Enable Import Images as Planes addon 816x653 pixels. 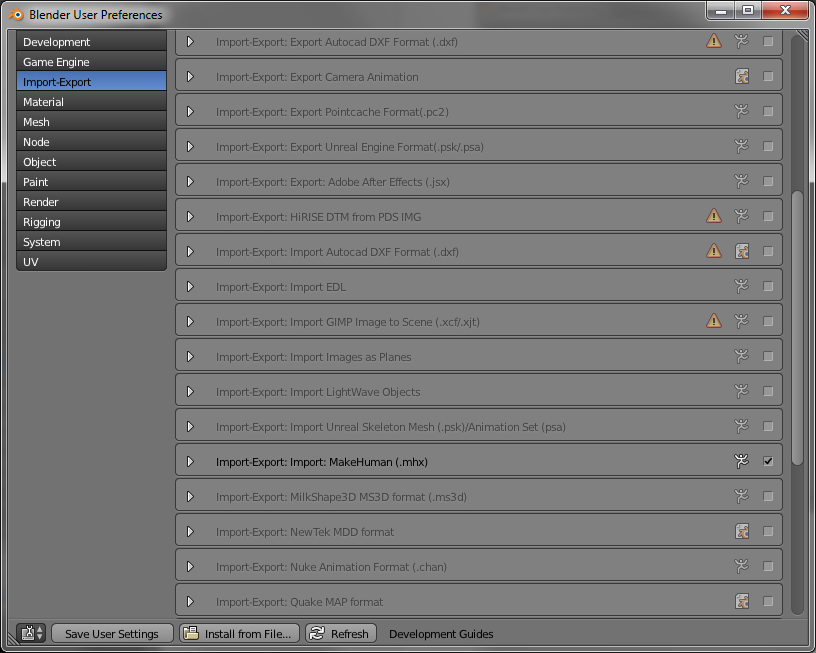tap(768, 356)
